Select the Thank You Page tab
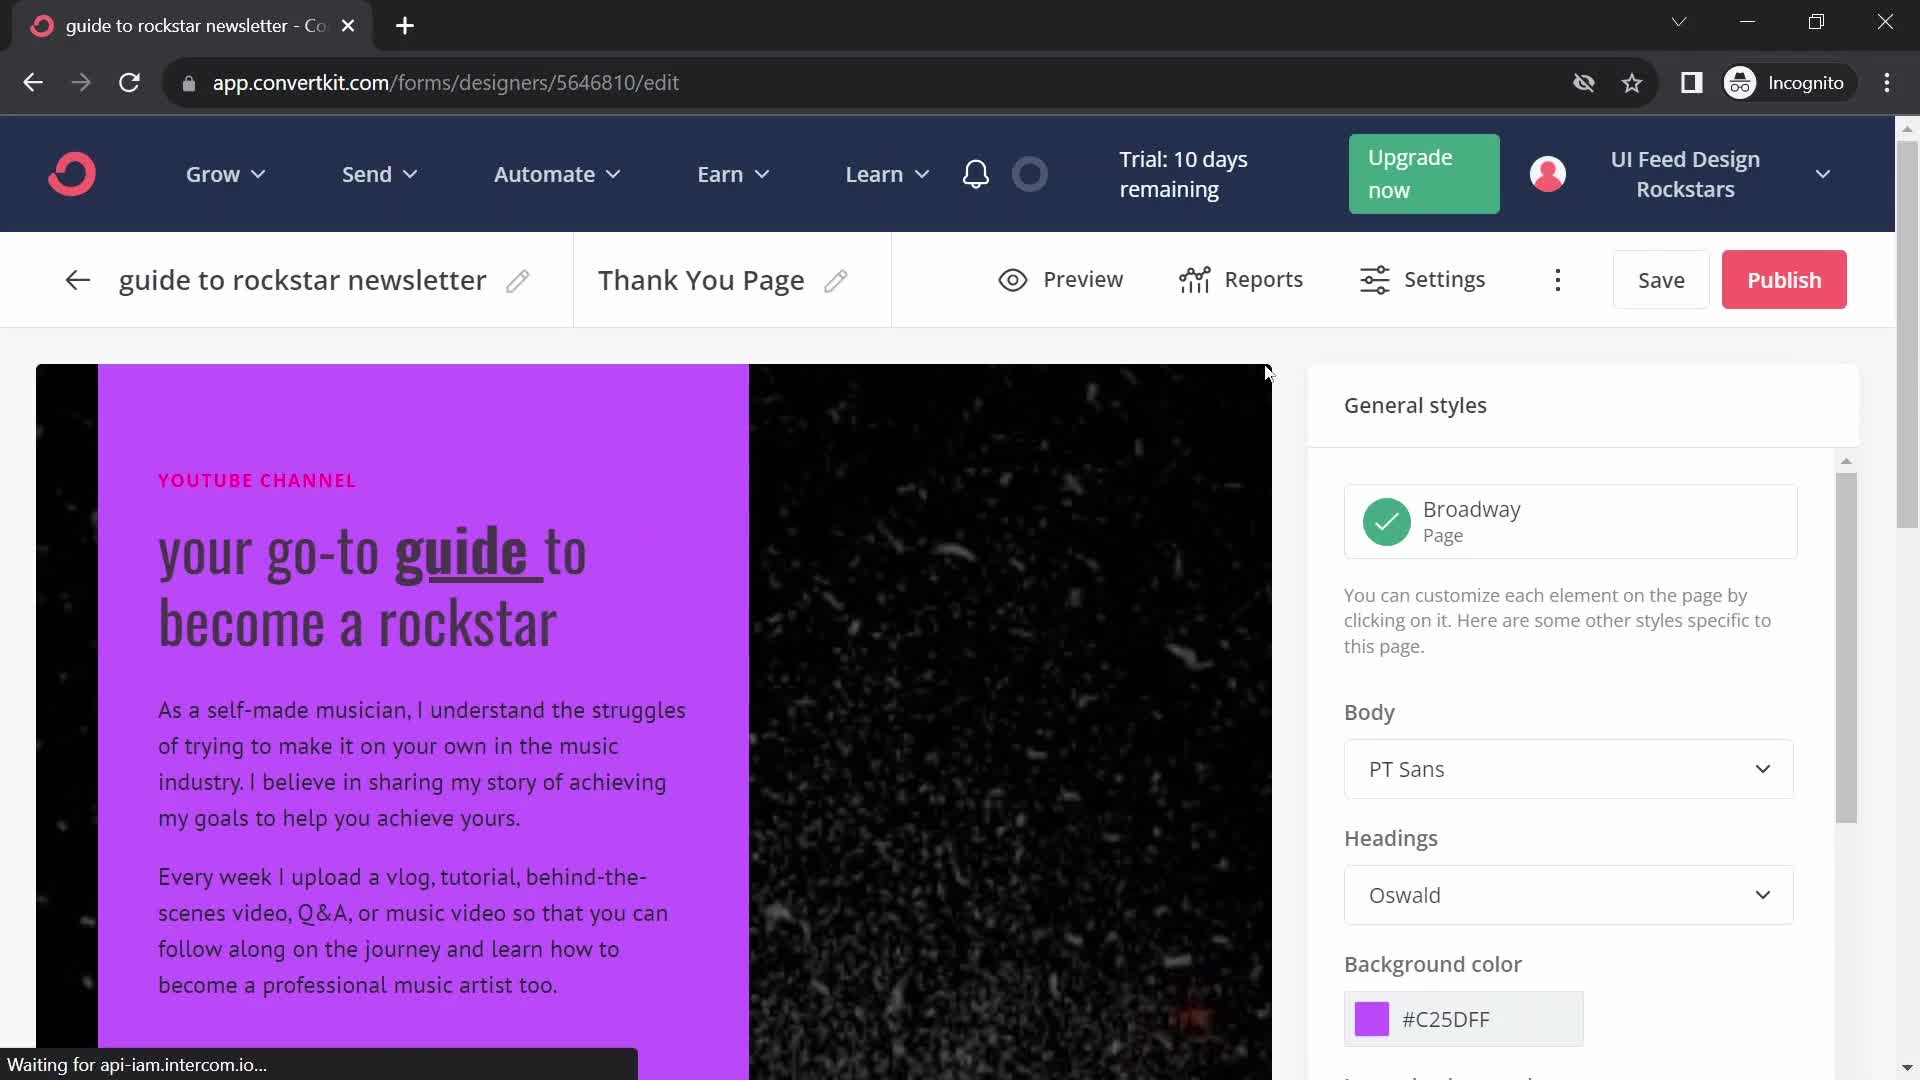 (700, 280)
